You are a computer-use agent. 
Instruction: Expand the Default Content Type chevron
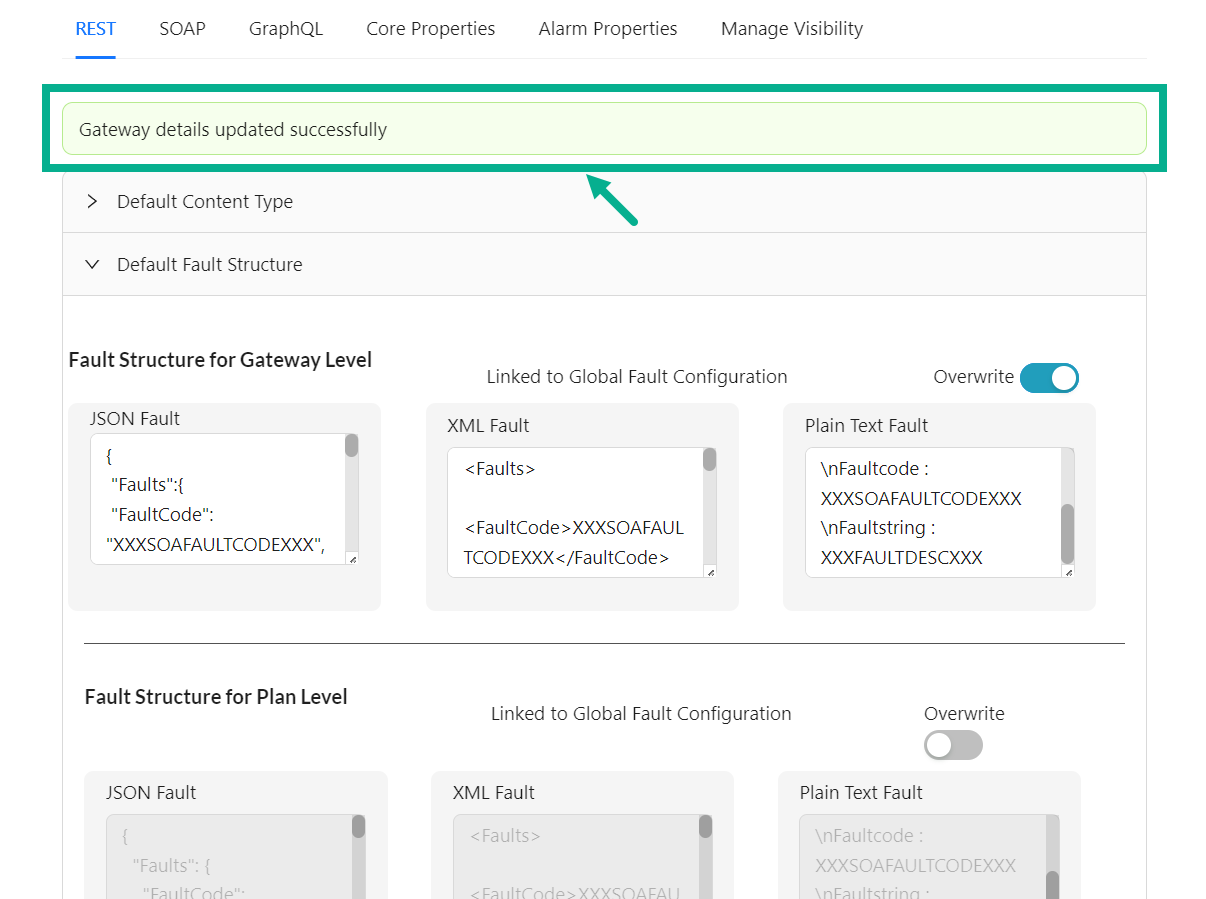point(93,202)
